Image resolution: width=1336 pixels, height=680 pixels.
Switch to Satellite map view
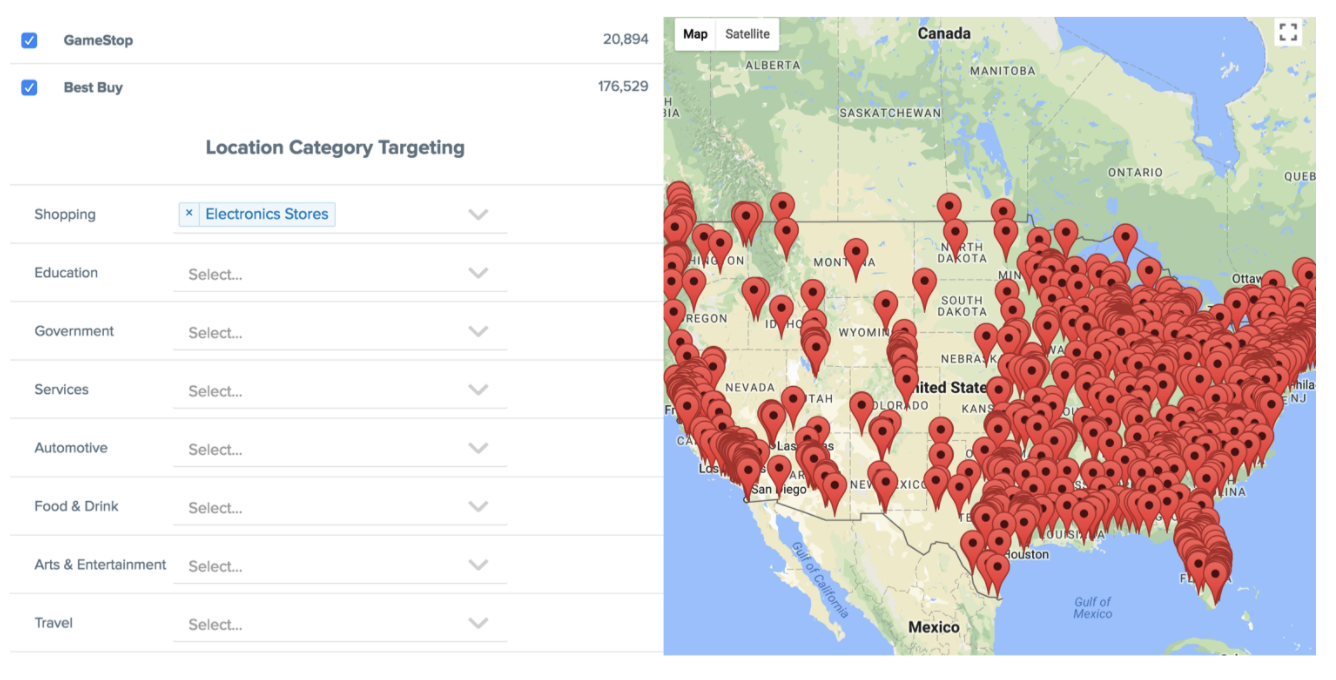click(747, 34)
